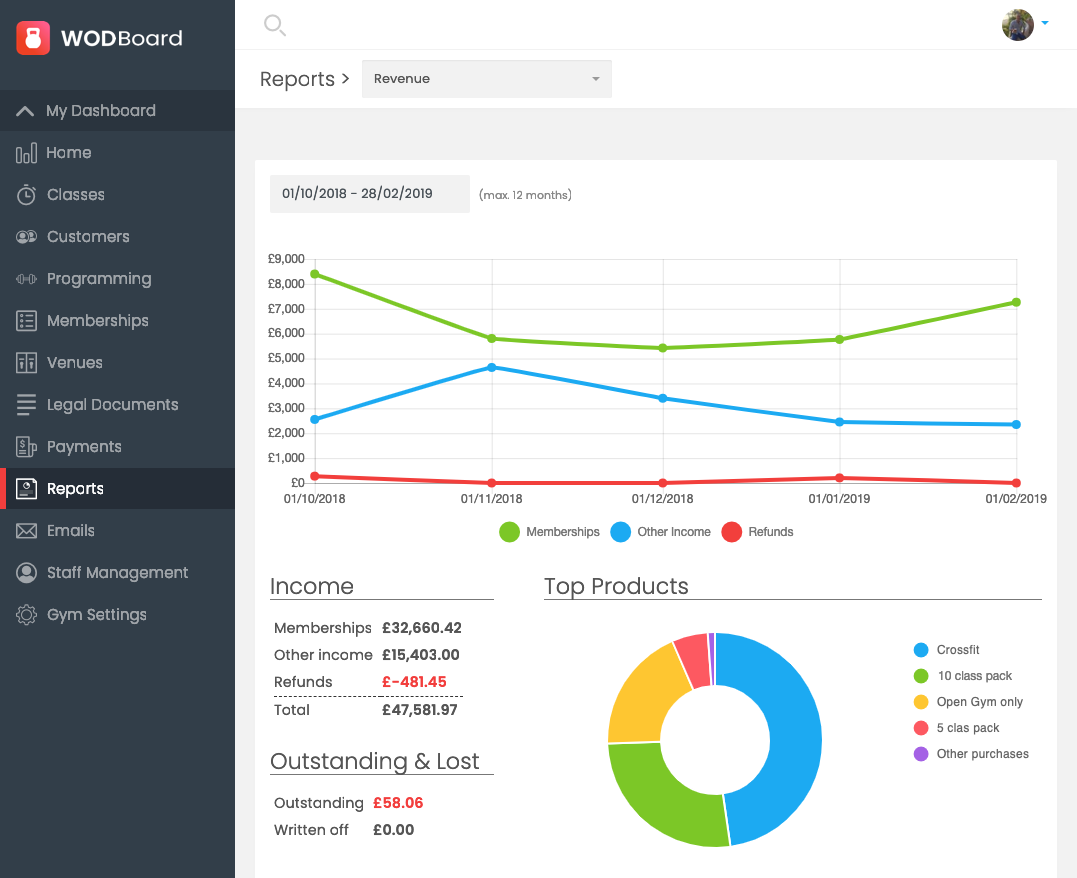Click the Programming dumbbell icon
Image resolution: width=1077 pixels, height=878 pixels.
pyautogui.click(x=26, y=278)
